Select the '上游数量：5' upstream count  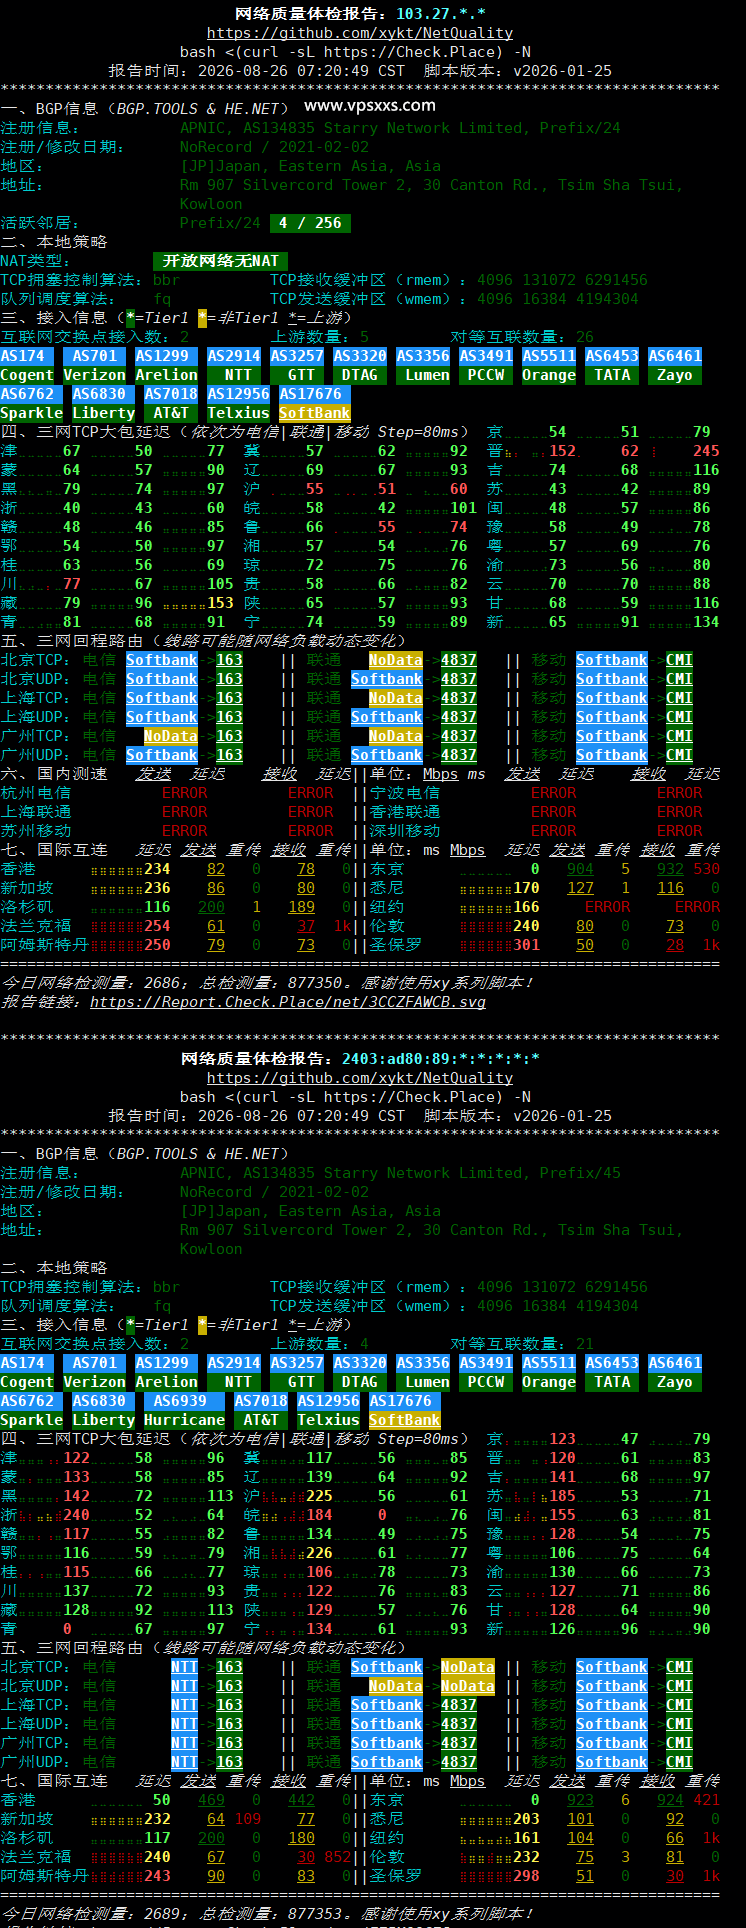click(319, 337)
